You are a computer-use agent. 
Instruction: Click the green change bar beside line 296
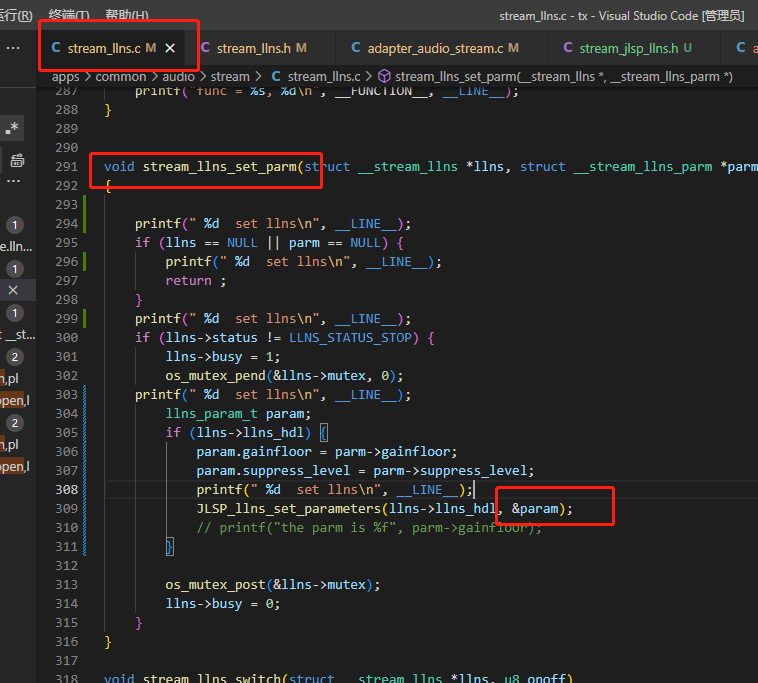(85, 262)
